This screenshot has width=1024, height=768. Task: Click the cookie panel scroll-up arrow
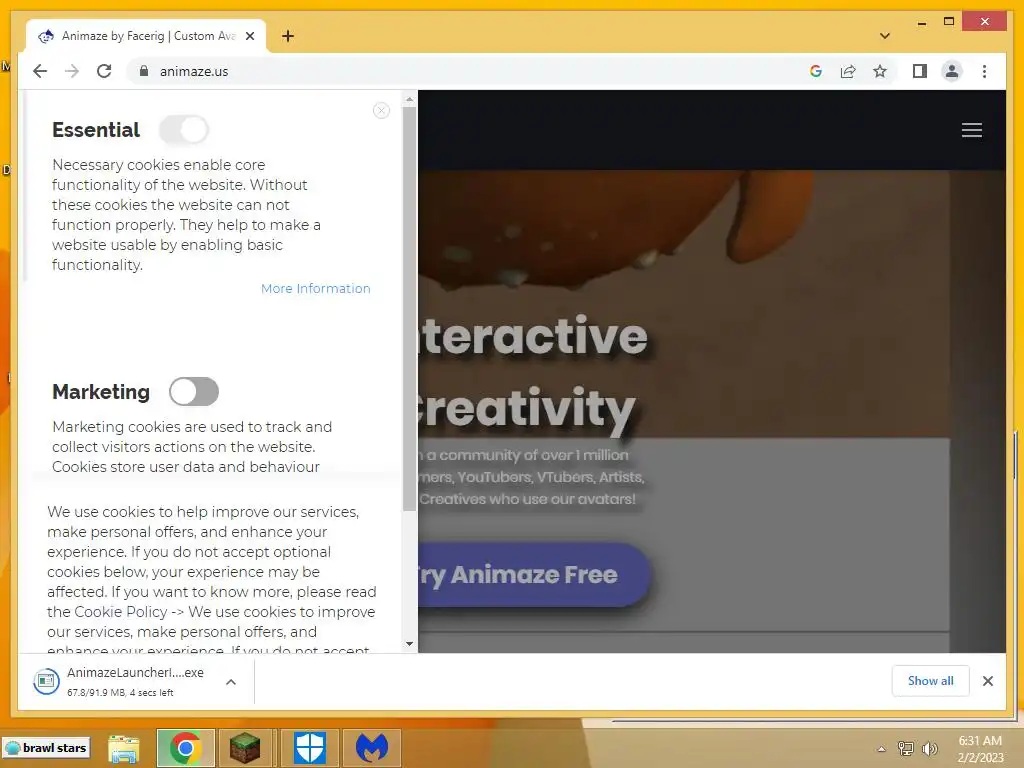pyautogui.click(x=409, y=100)
